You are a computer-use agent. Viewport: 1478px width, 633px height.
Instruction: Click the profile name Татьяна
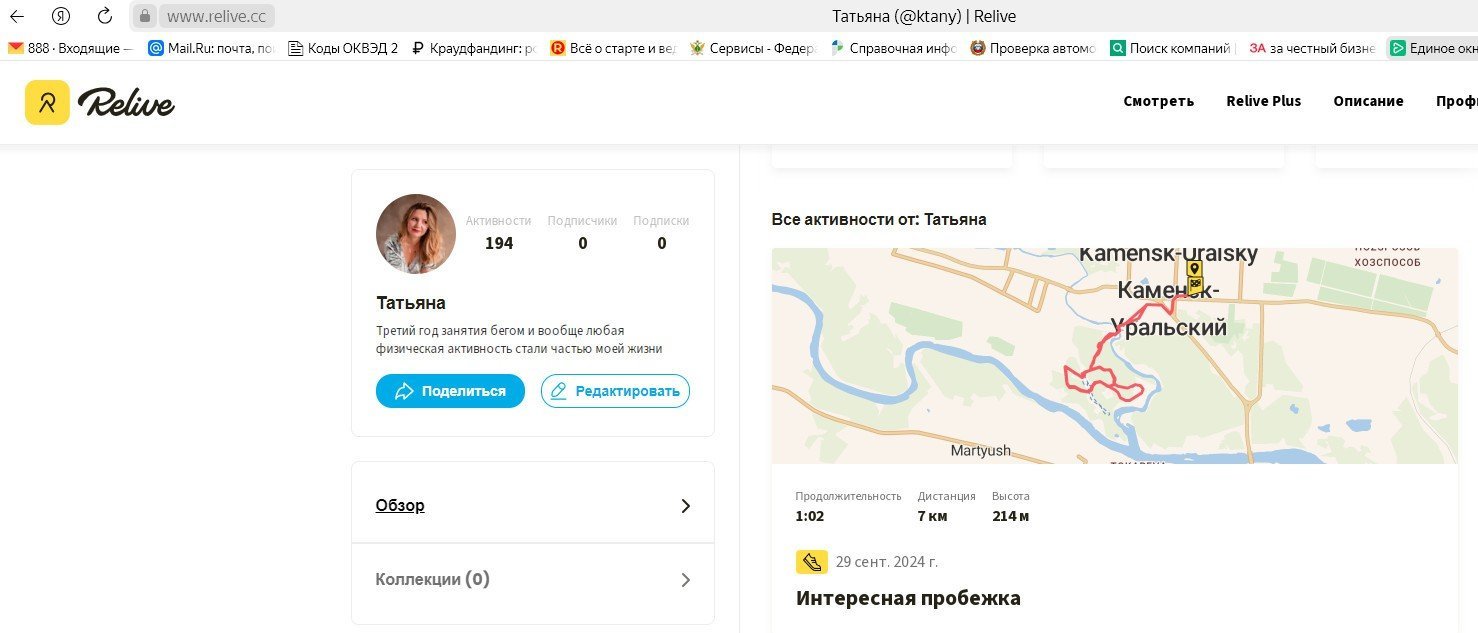(x=411, y=303)
